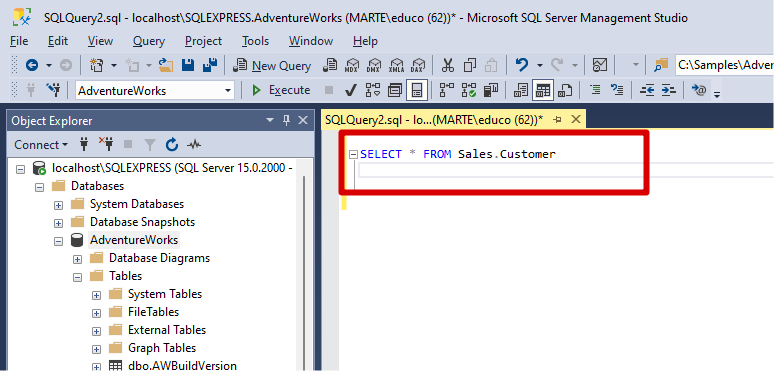This screenshot has height=371, width=774.
Task: Cut selection with the scissors icon
Action: tap(448, 65)
